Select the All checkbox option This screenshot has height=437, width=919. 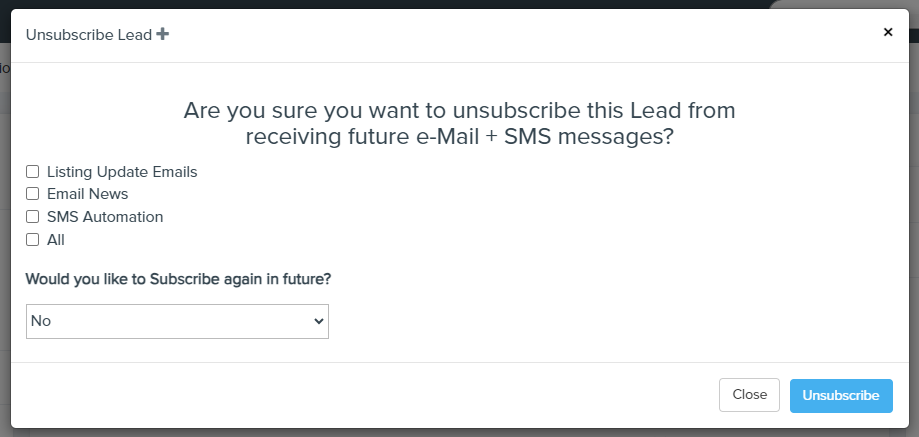click(x=33, y=240)
